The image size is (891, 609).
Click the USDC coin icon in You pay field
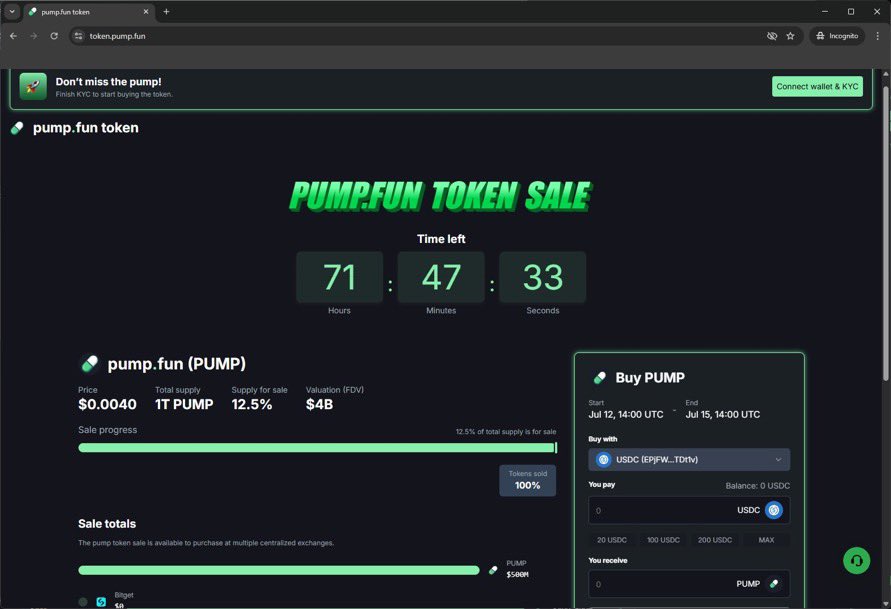(x=773, y=510)
